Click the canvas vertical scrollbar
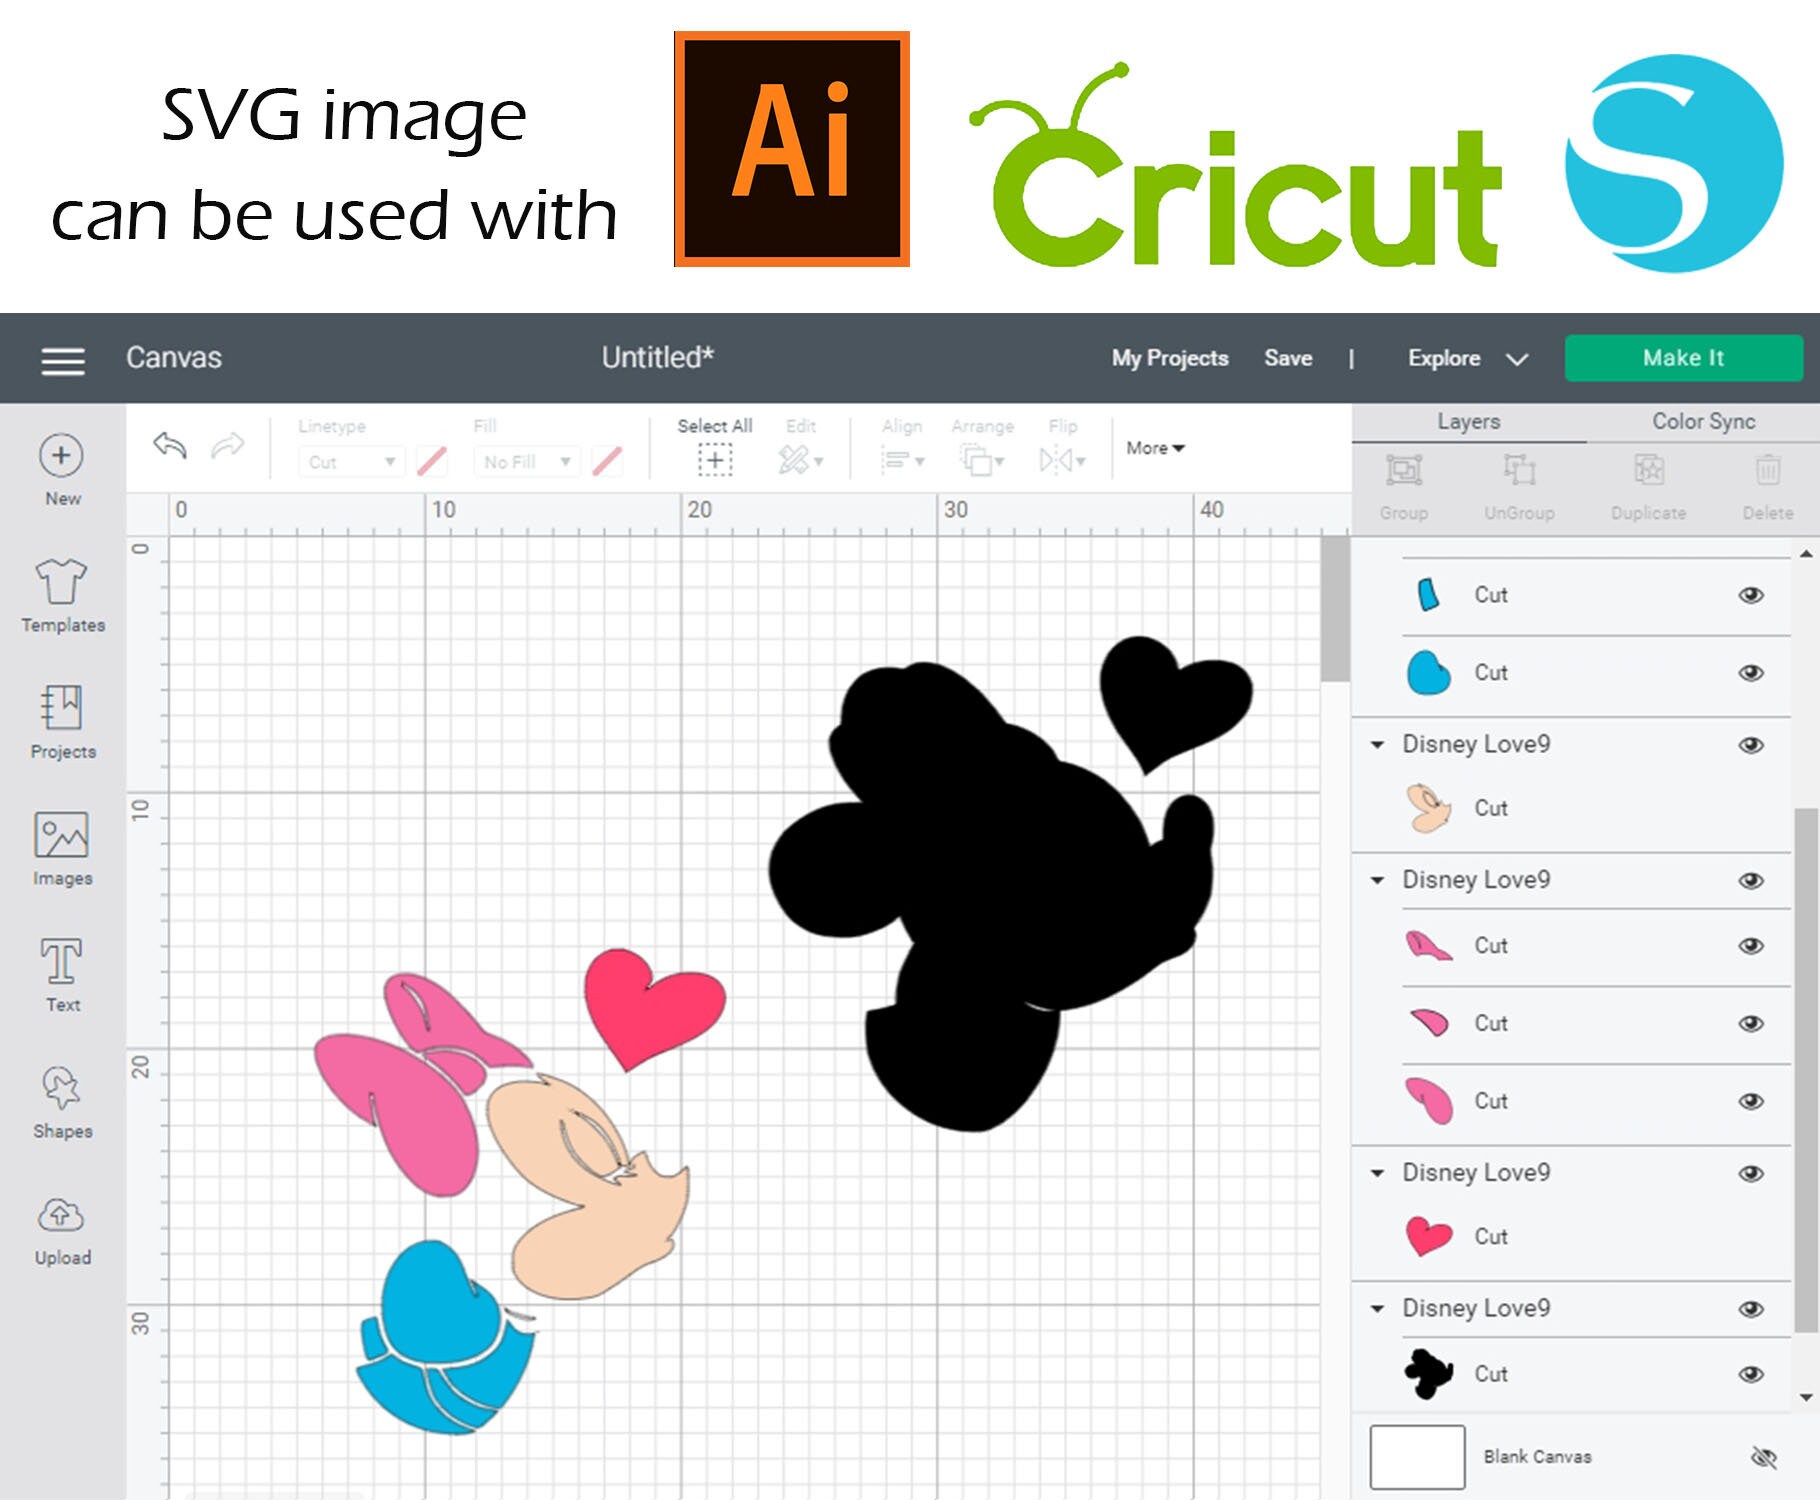This screenshot has width=1820, height=1500. click(1335, 610)
